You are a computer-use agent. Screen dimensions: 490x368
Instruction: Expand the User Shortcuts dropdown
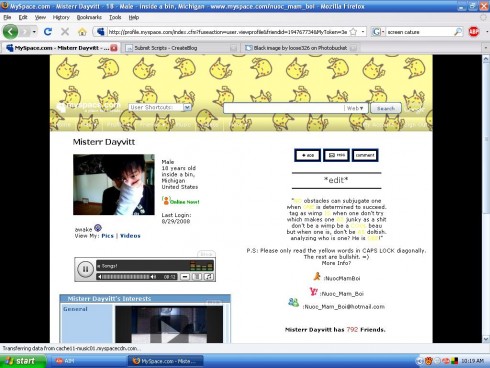187,107
